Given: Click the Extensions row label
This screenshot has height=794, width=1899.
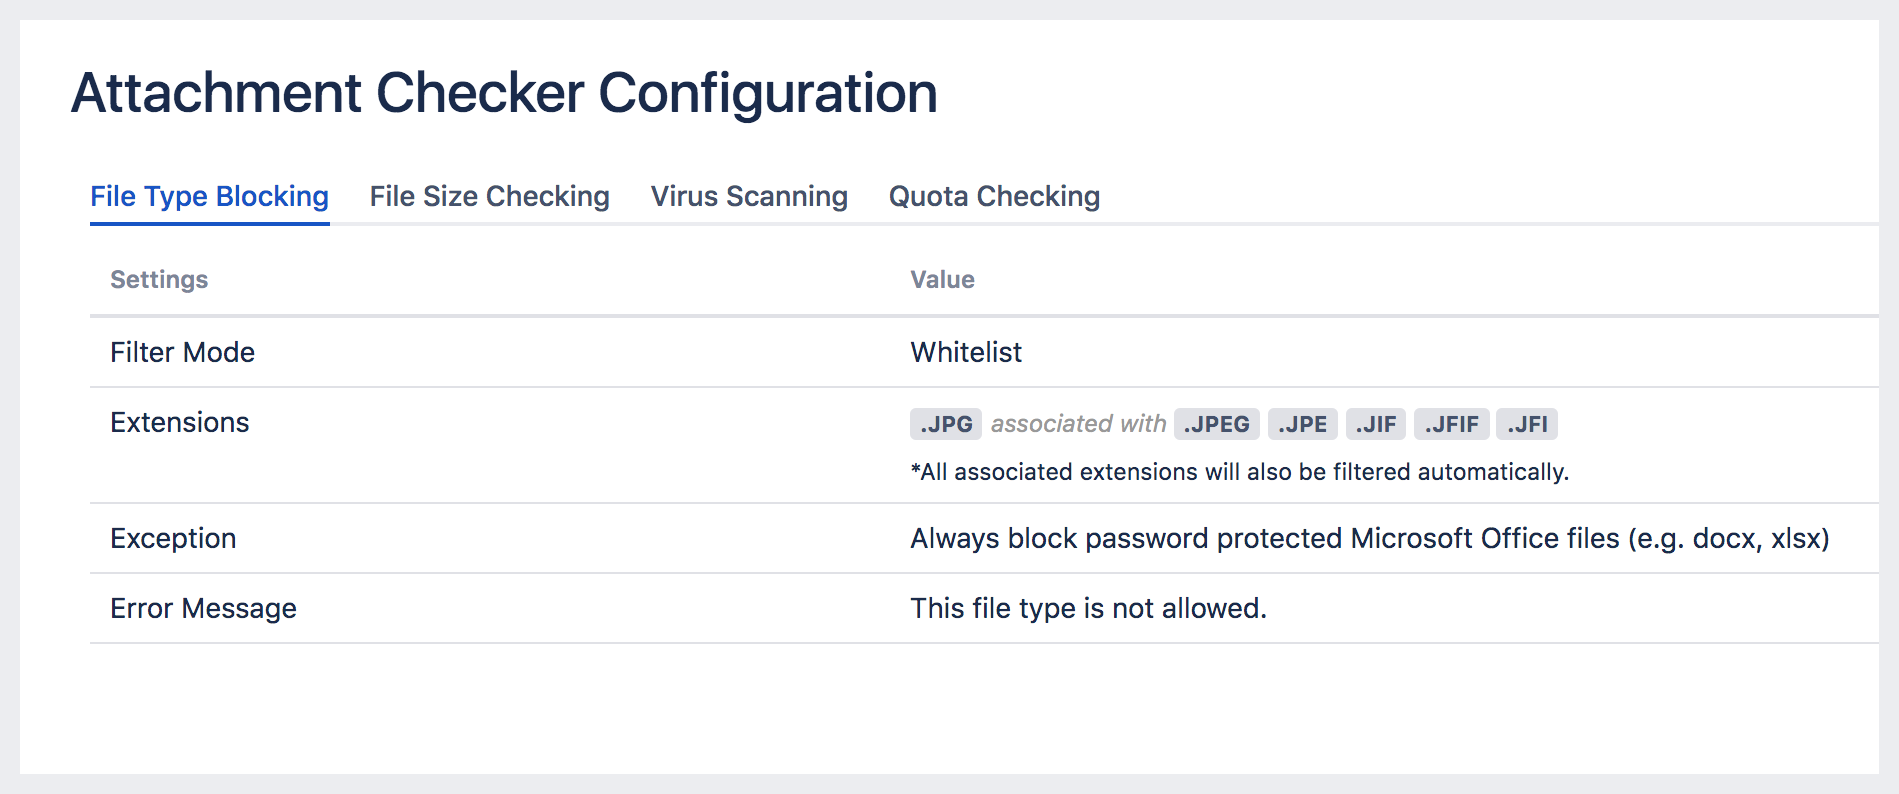Looking at the screenshot, I should tap(179, 422).
